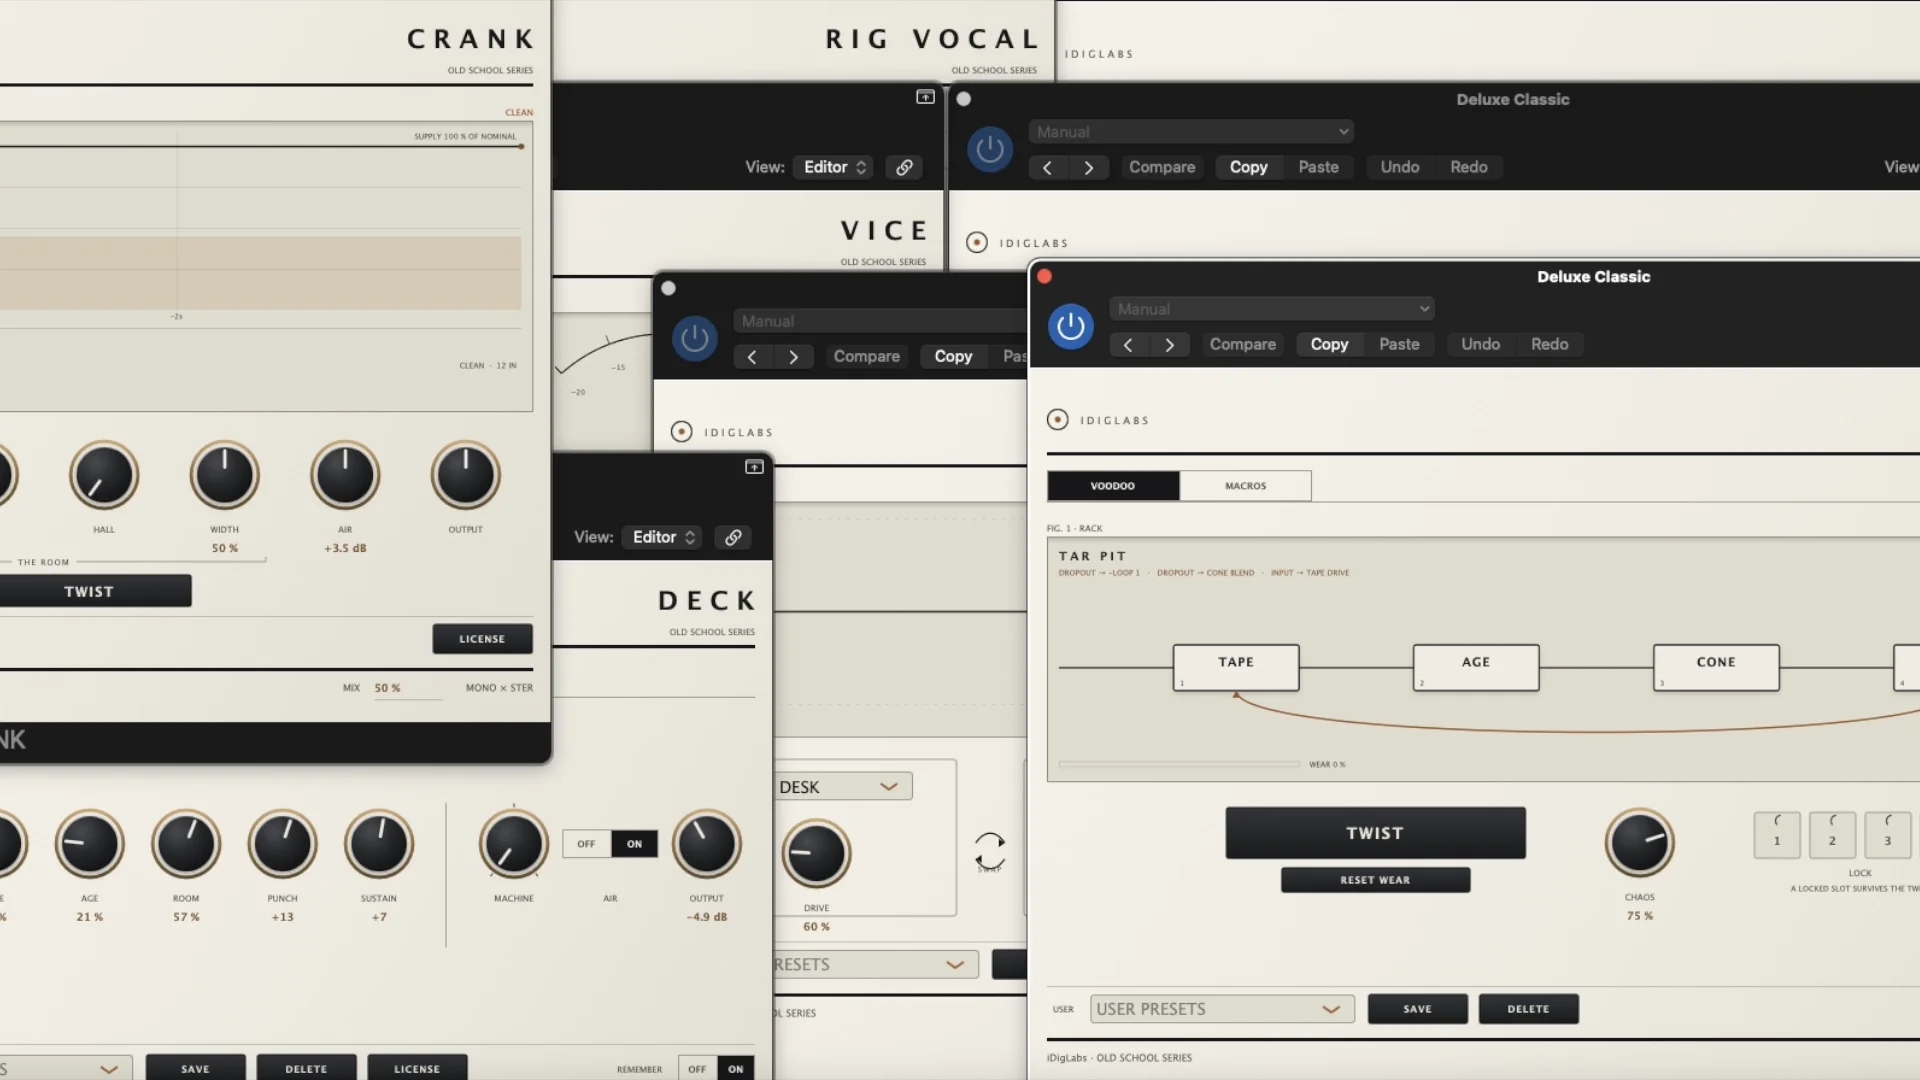This screenshot has width=1920, height=1080.
Task: Click Paste in the frontmost Deluxe Classic window
Action: click(1399, 345)
